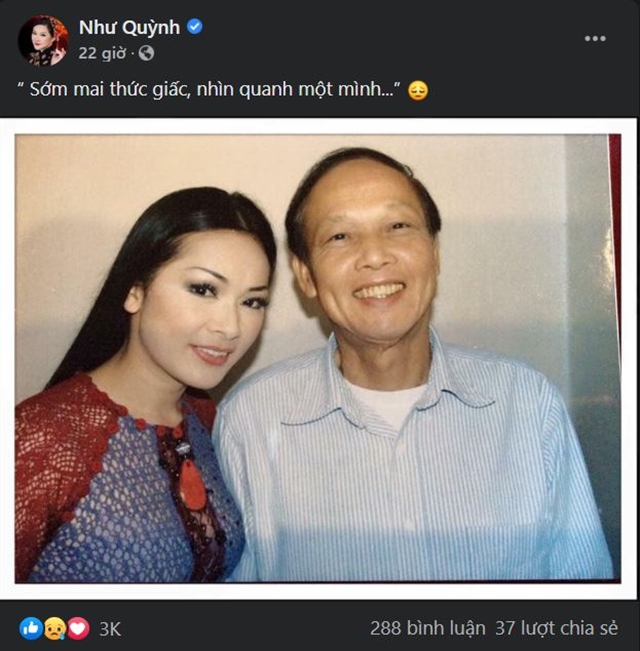Viewport: 640px width, 651px height.
Task: Click the pensive emoji in the caption
Action: [x=418, y=91]
